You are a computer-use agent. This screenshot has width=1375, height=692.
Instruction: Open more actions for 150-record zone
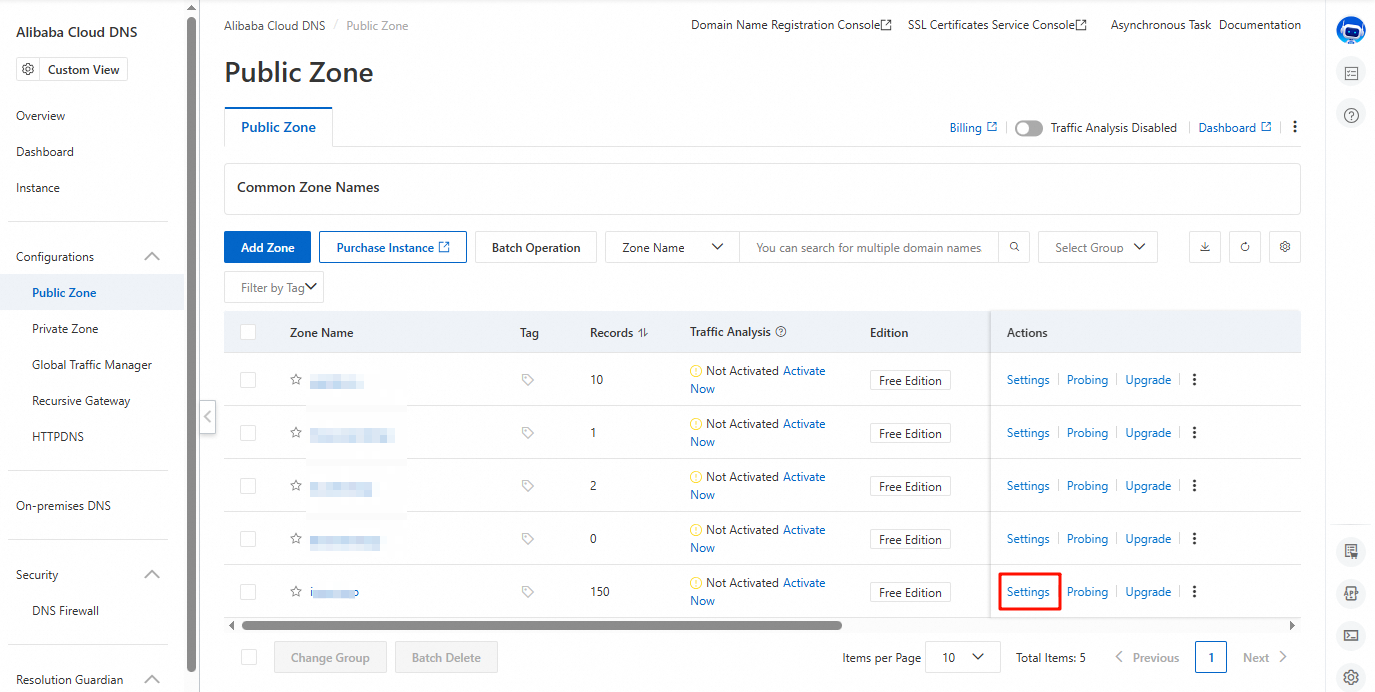(1194, 592)
